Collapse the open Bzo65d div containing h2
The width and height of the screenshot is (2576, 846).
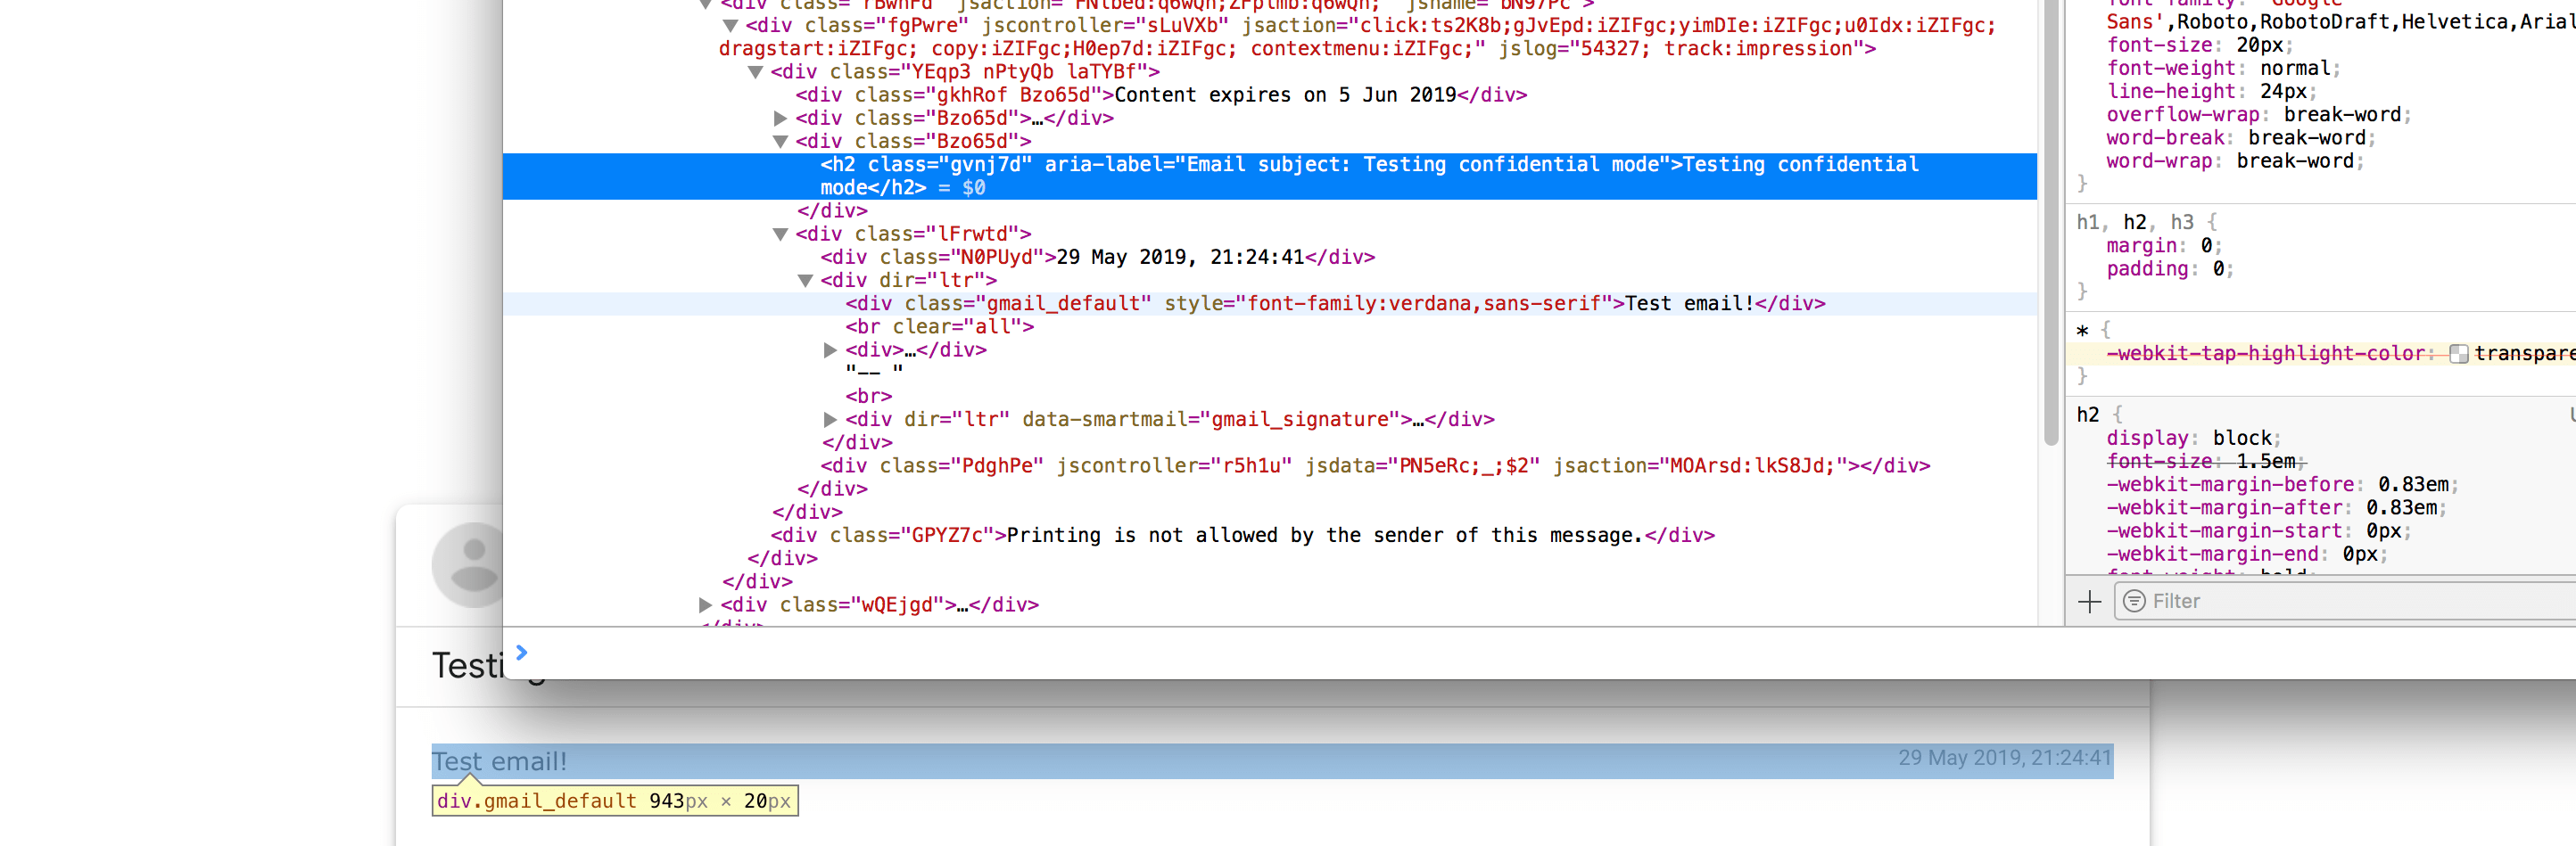(780, 142)
